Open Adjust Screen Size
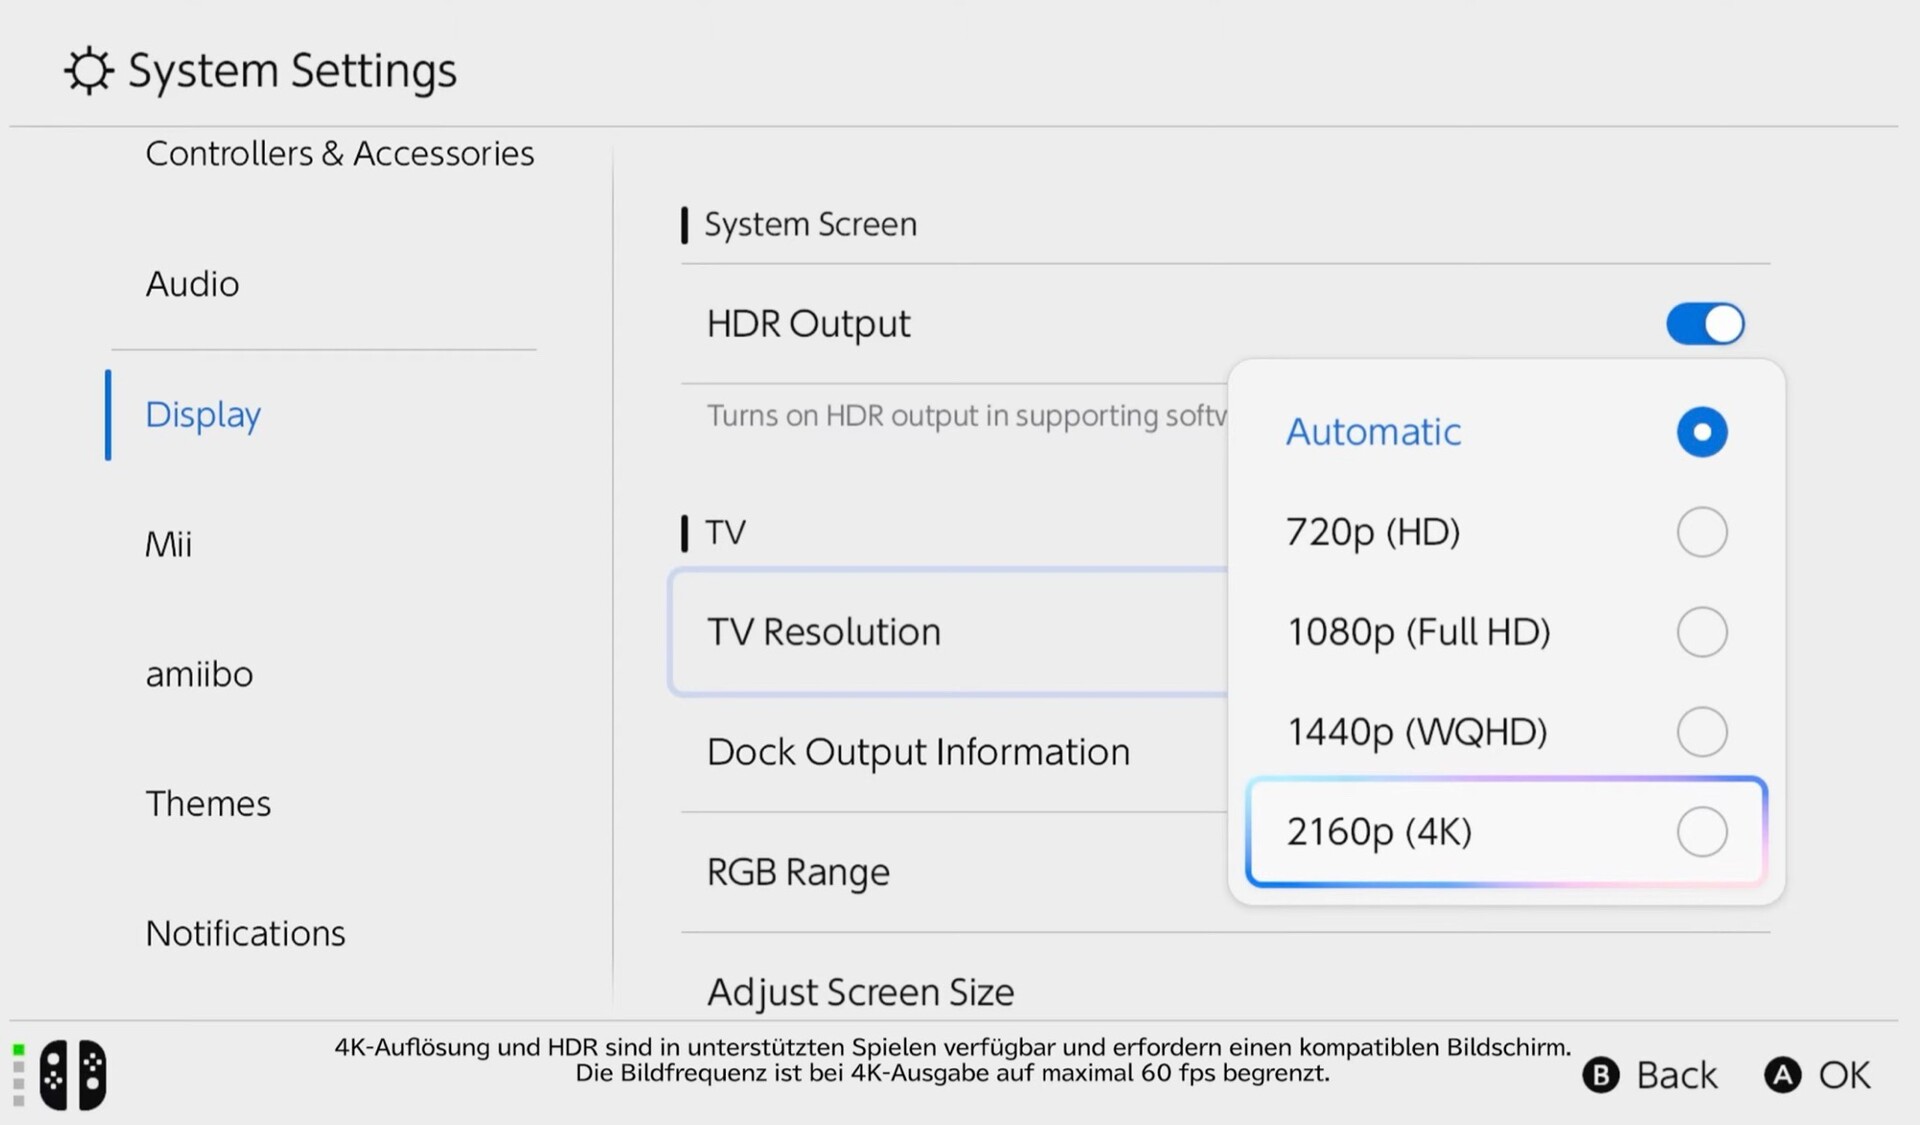The width and height of the screenshot is (1920, 1125). point(860,992)
